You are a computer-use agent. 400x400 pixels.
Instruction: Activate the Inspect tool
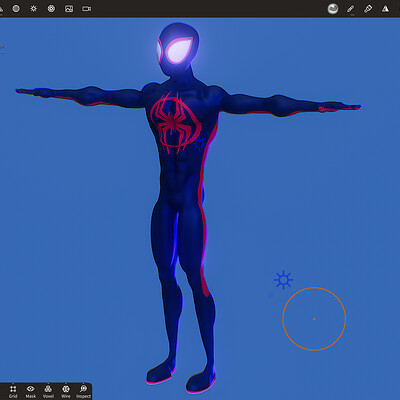click(83, 392)
